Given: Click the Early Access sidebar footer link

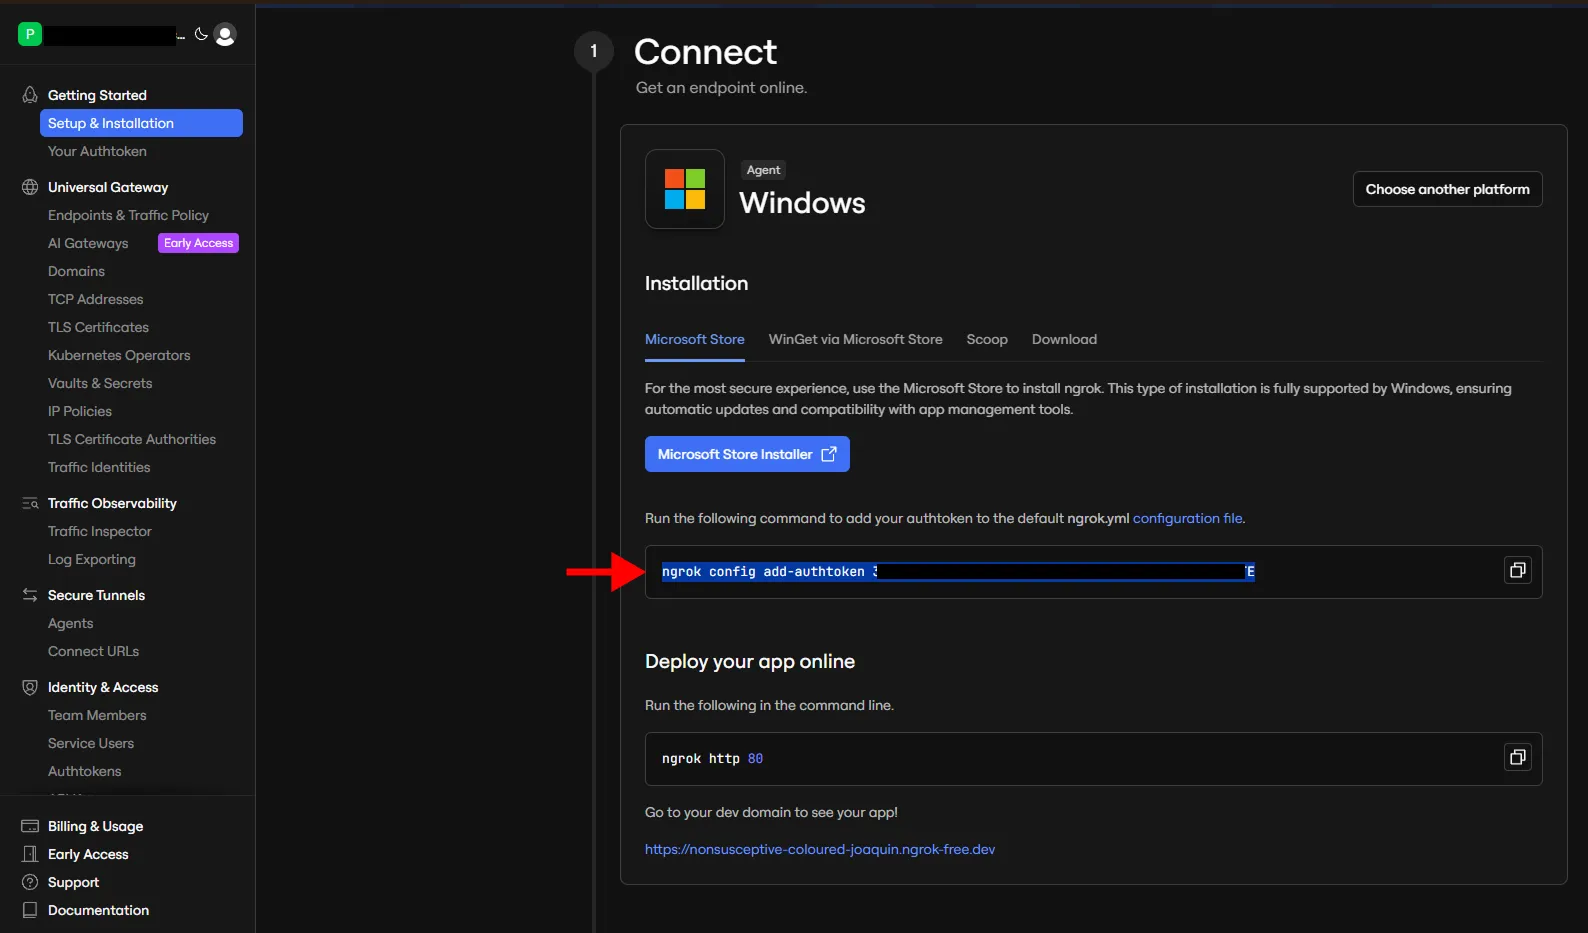Looking at the screenshot, I should coord(88,854).
